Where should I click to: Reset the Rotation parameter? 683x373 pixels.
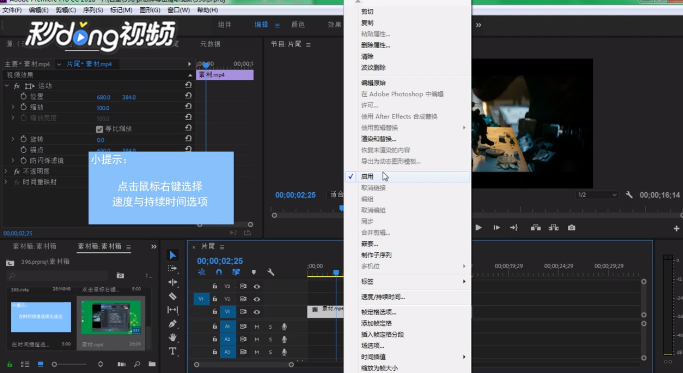(188, 139)
